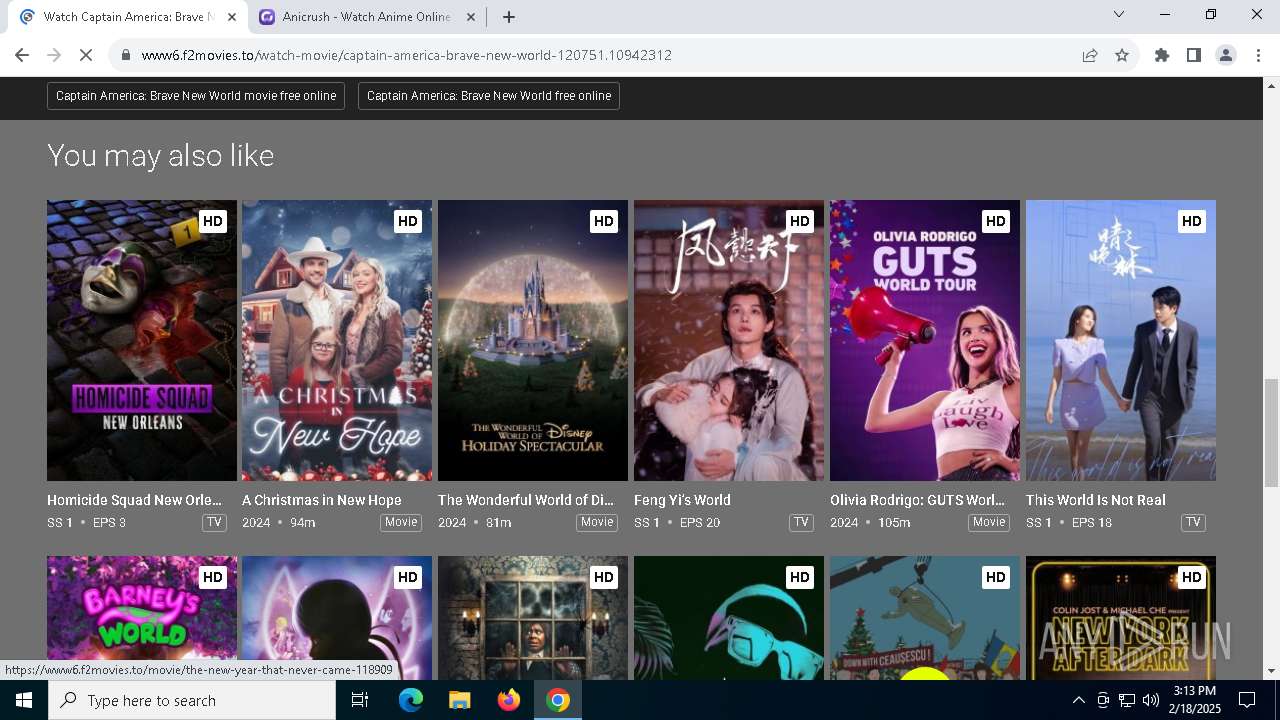Open a new browser tab
The image size is (1280, 720).
pos(509,17)
